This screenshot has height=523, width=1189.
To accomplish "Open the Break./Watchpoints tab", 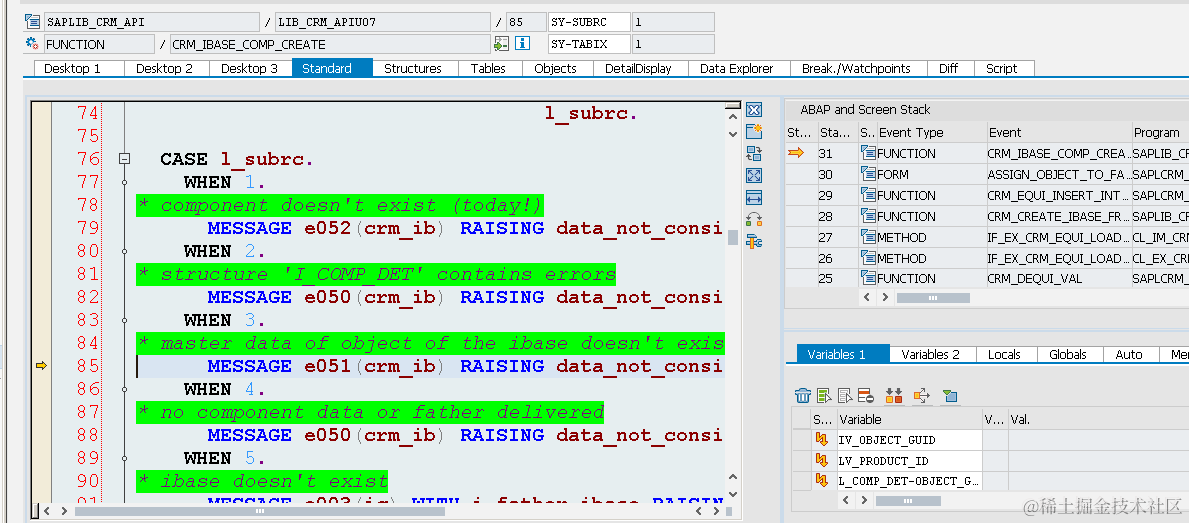I will 856,68.
